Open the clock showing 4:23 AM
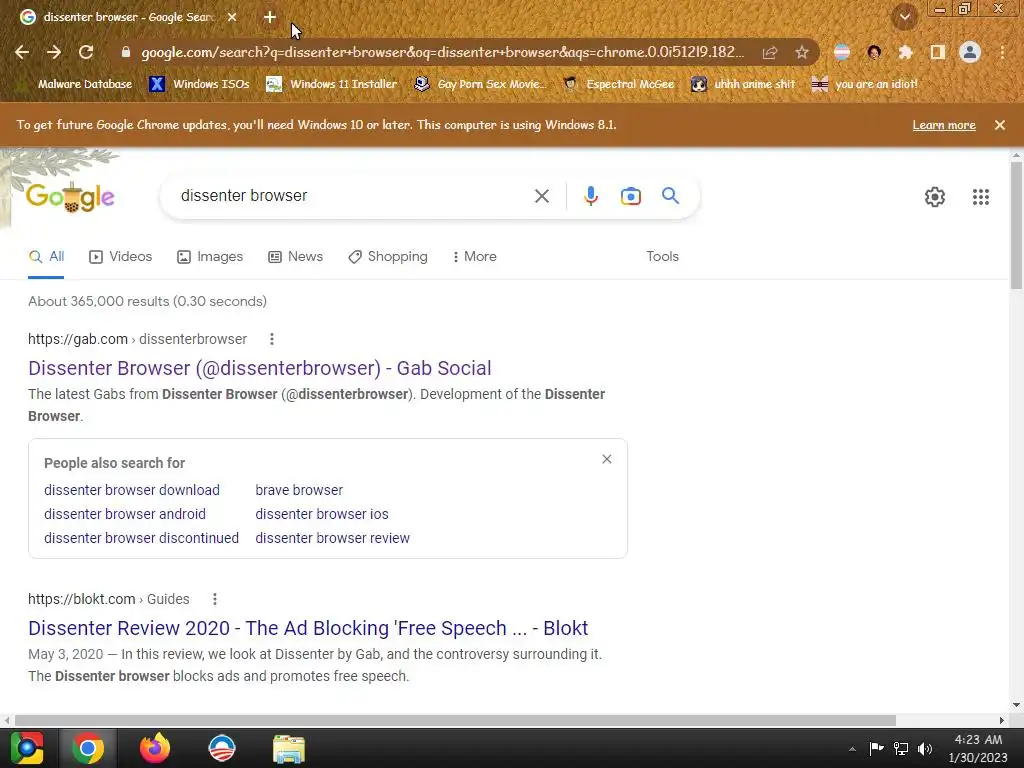 pyautogui.click(x=978, y=748)
